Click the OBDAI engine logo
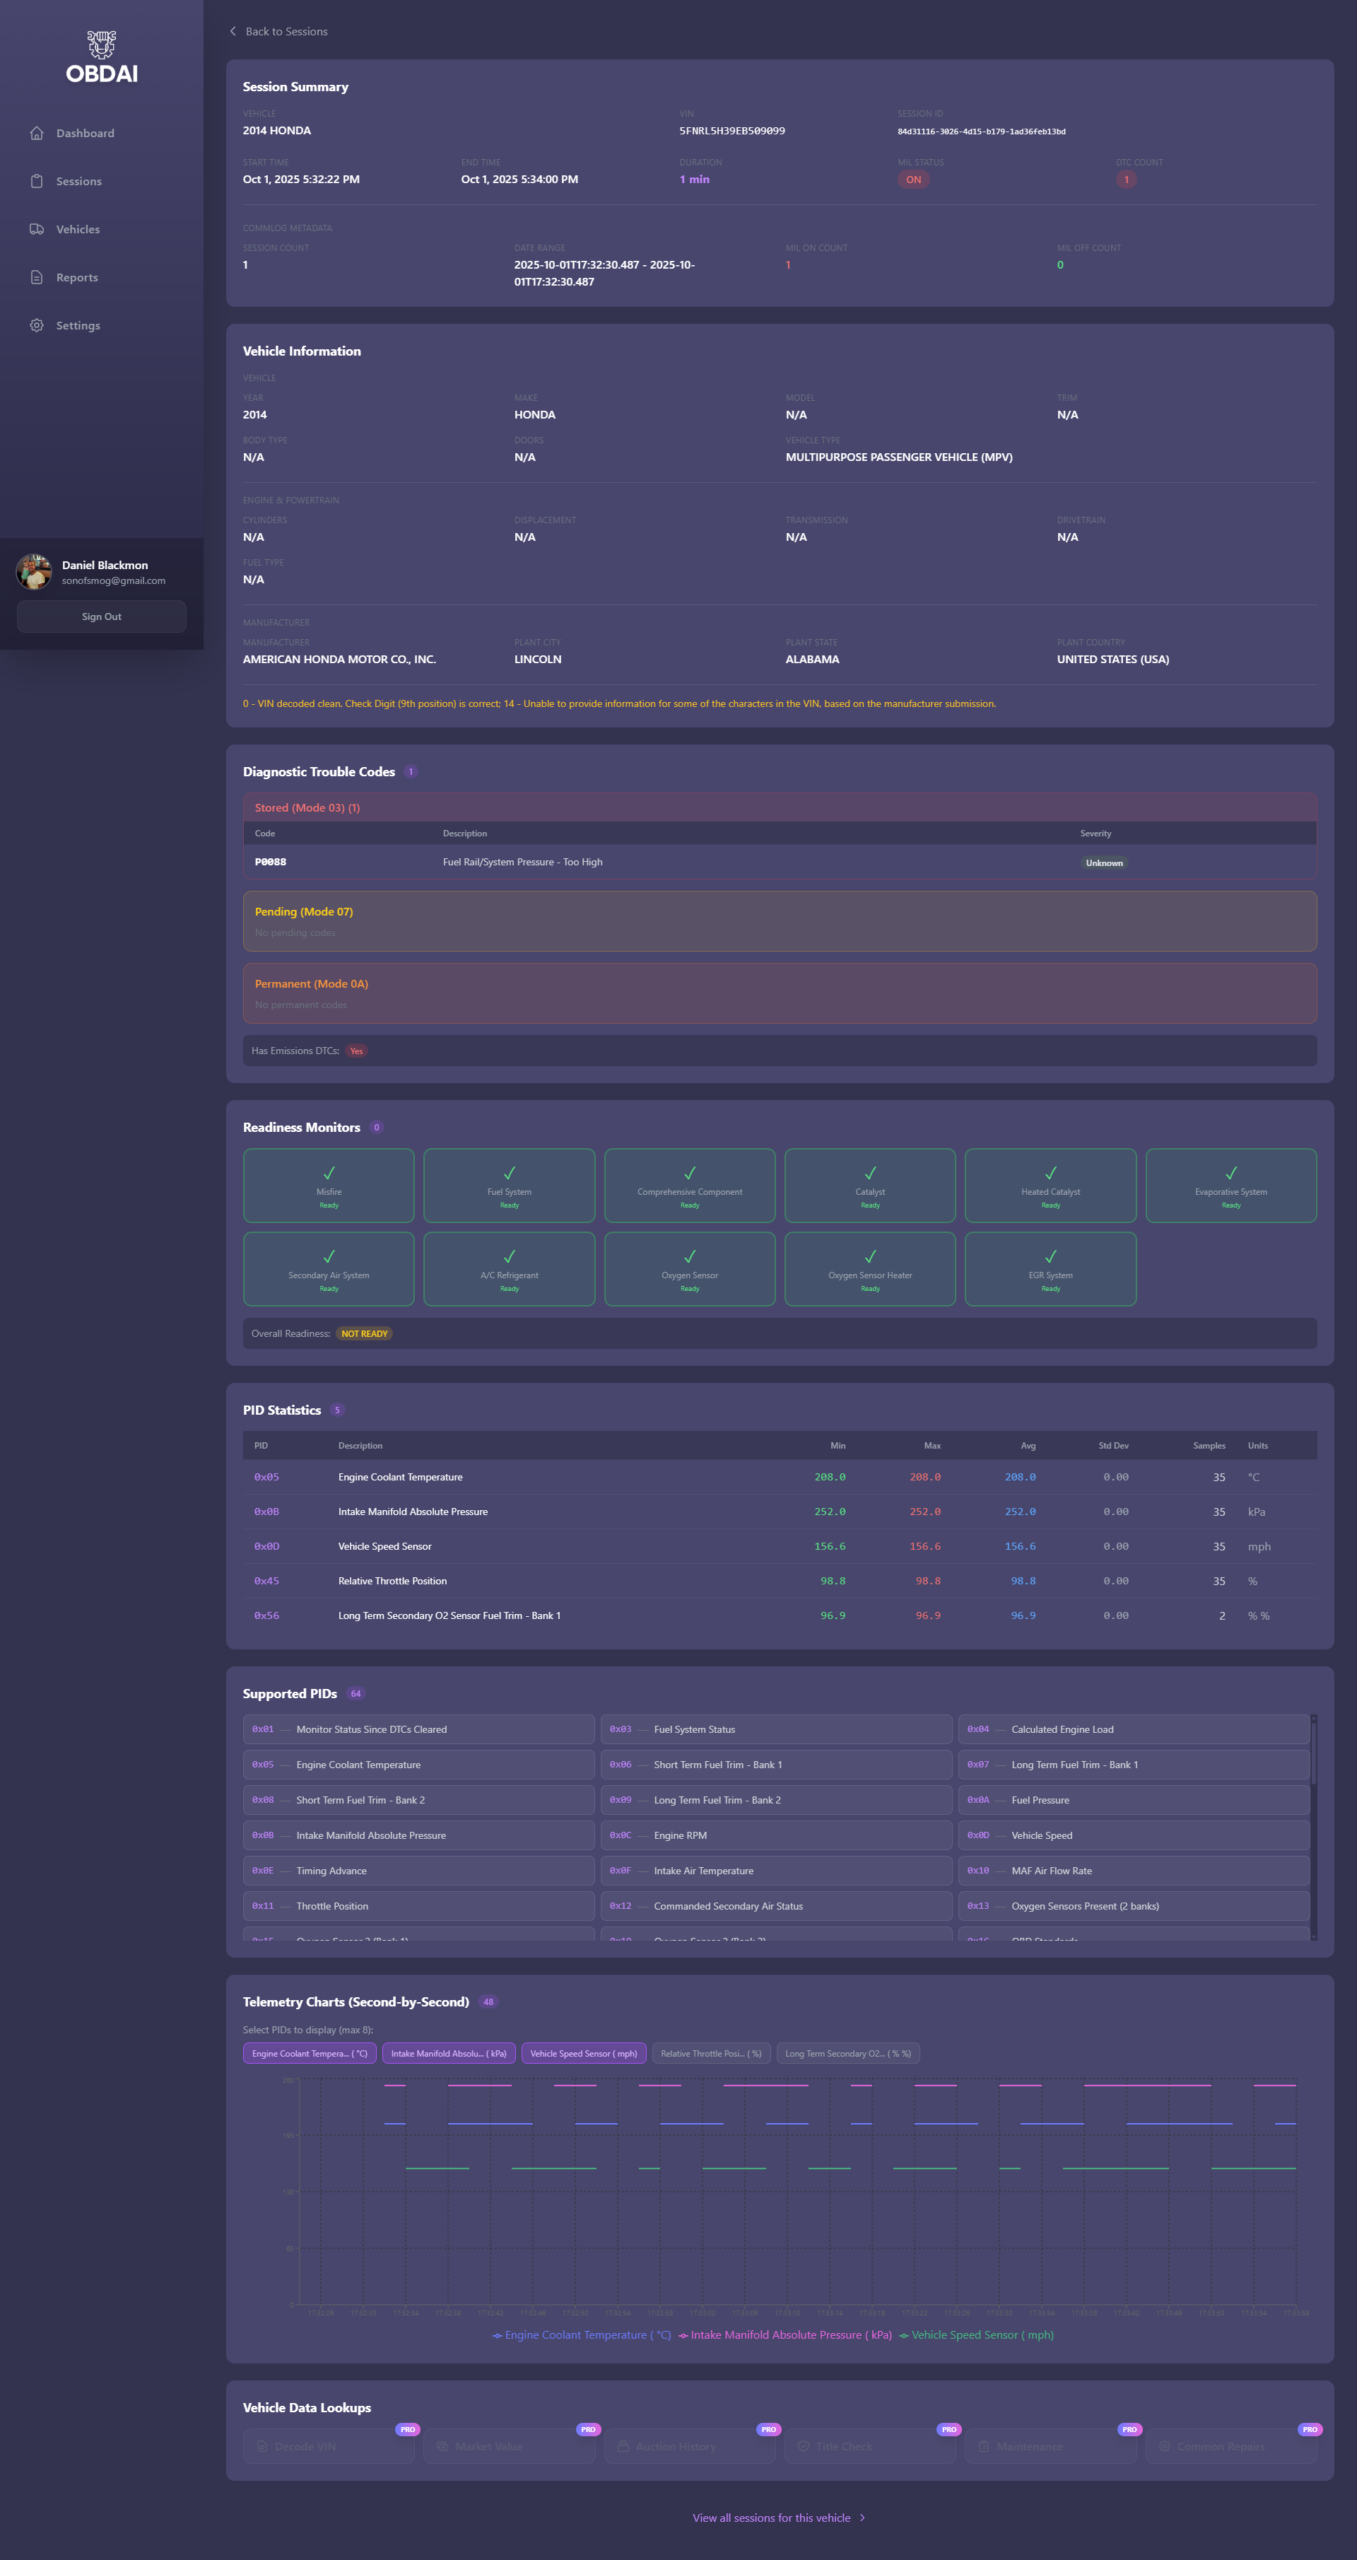Image resolution: width=1357 pixels, height=2560 pixels. pos(101,44)
